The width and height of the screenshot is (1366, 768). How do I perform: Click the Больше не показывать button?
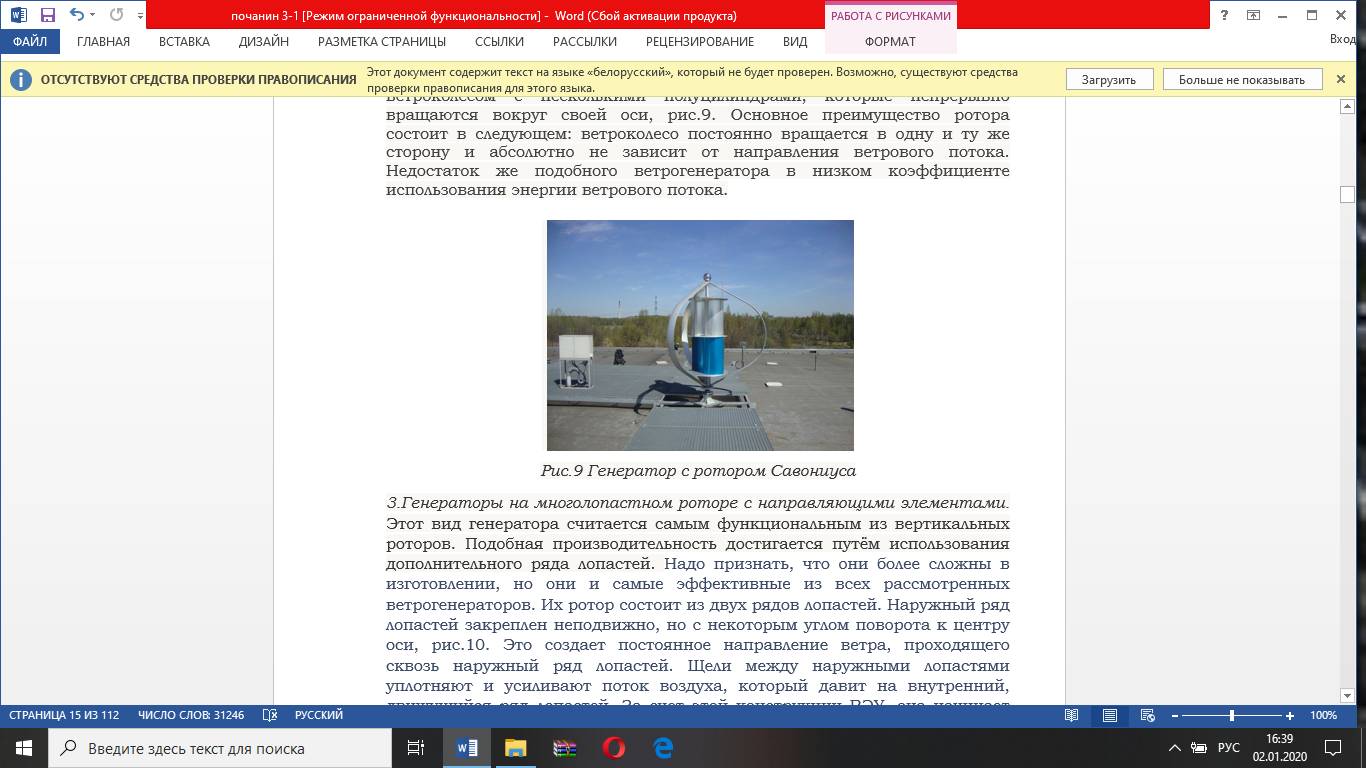pos(1241,80)
